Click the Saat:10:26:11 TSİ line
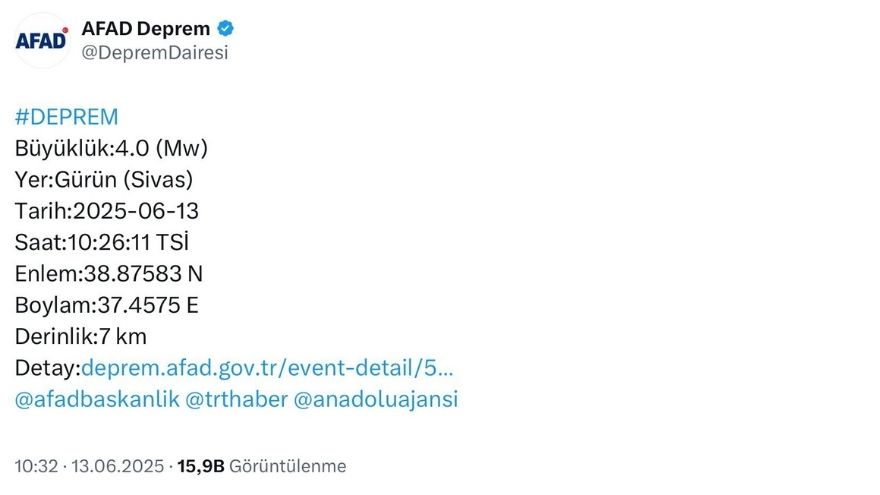Image resolution: width=880 pixels, height=495 pixels. click(x=102, y=243)
